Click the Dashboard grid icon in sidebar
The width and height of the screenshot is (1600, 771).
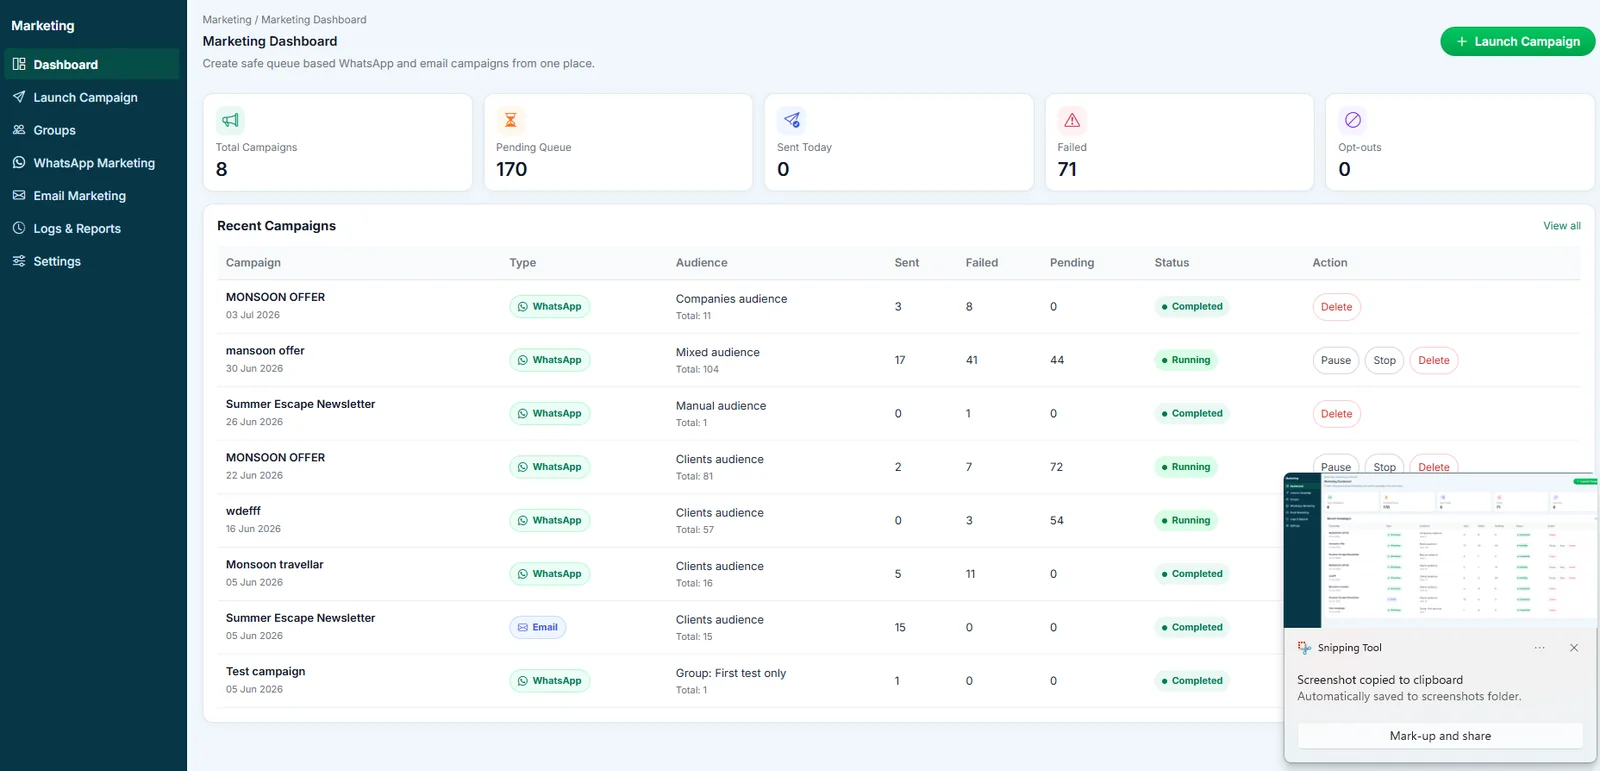click(x=19, y=64)
